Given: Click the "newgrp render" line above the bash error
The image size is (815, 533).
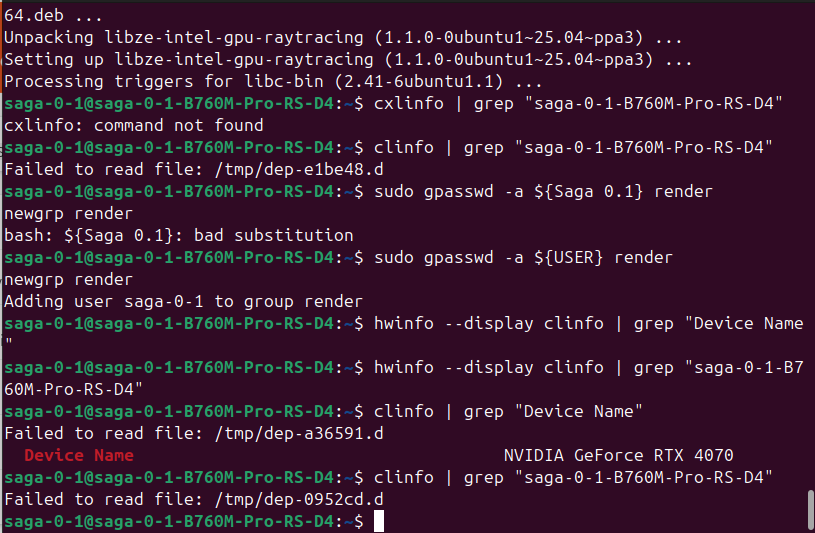Looking at the screenshot, I should click(69, 213).
